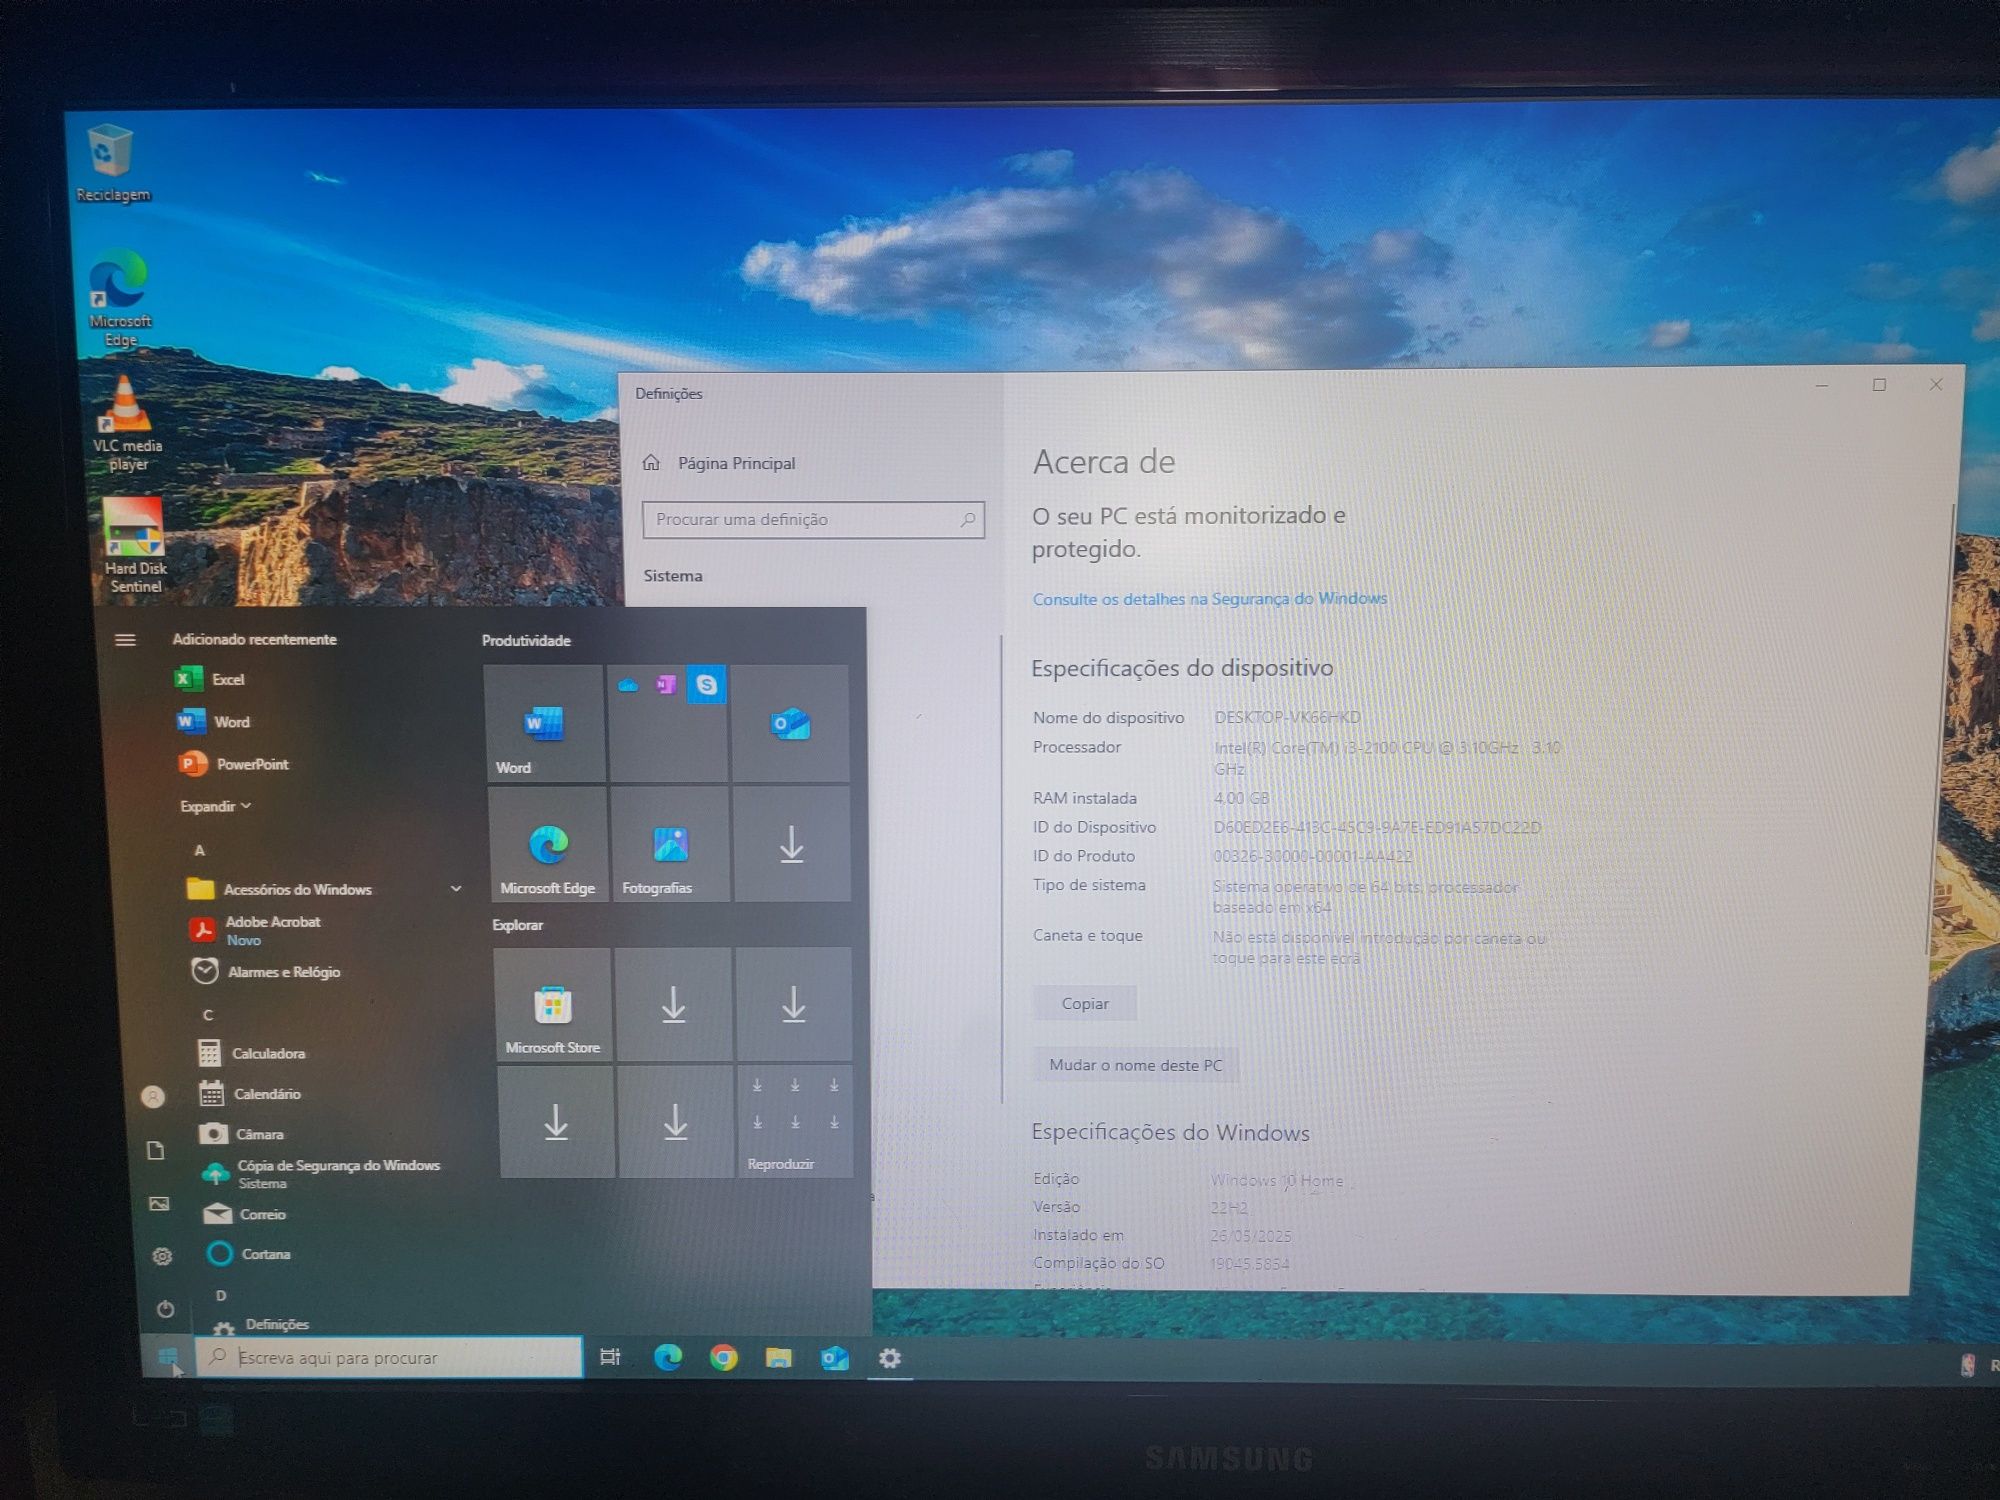2000x1500 pixels.
Task: Open File Explorer from the taskbar
Action: coord(779,1357)
